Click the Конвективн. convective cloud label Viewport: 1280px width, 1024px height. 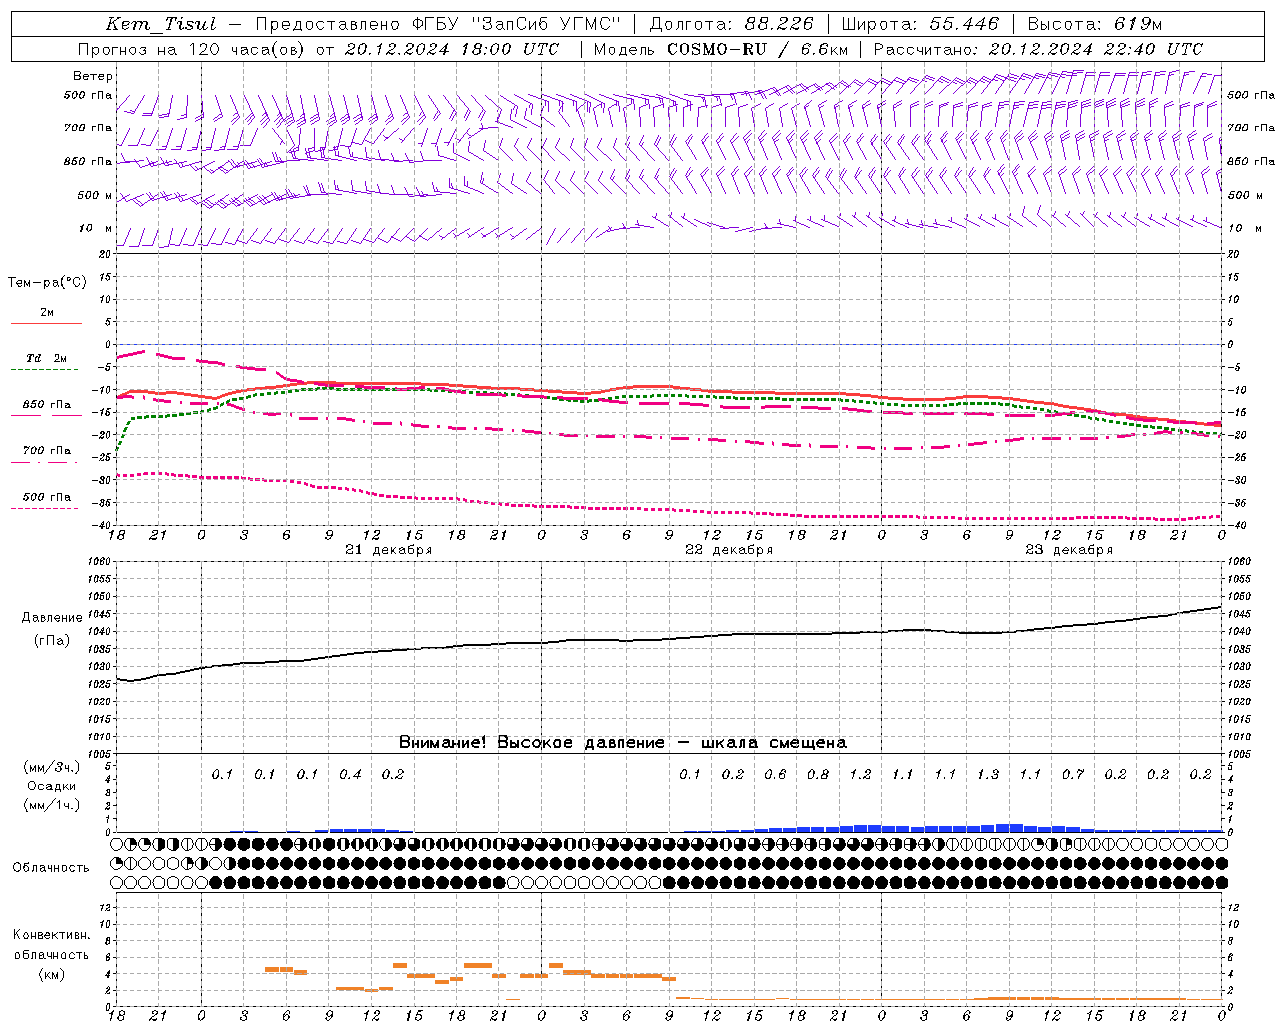tap(51, 935)
